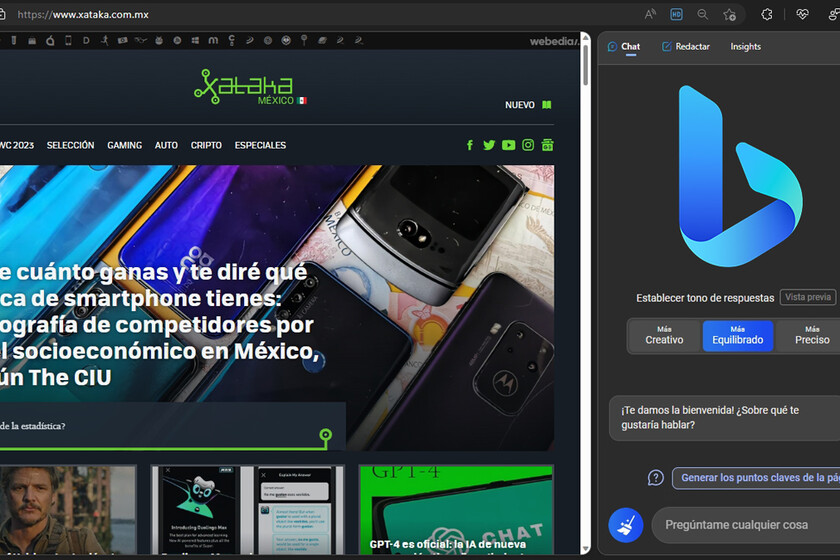
Task: Select the Más Creativo response tone
Action: [664, 335]
